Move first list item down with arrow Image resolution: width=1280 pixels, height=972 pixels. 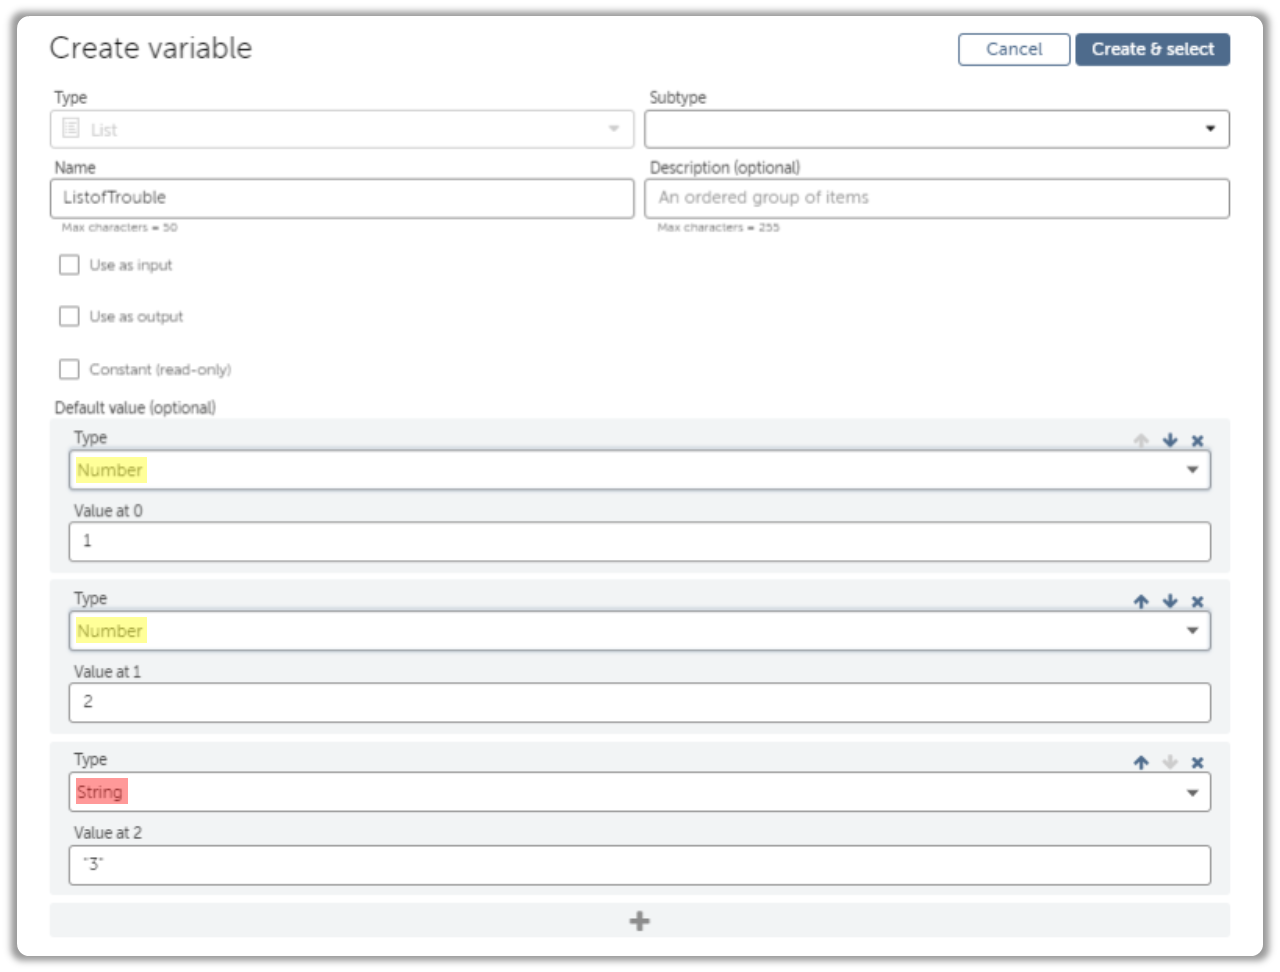[x=1170, y=440]
